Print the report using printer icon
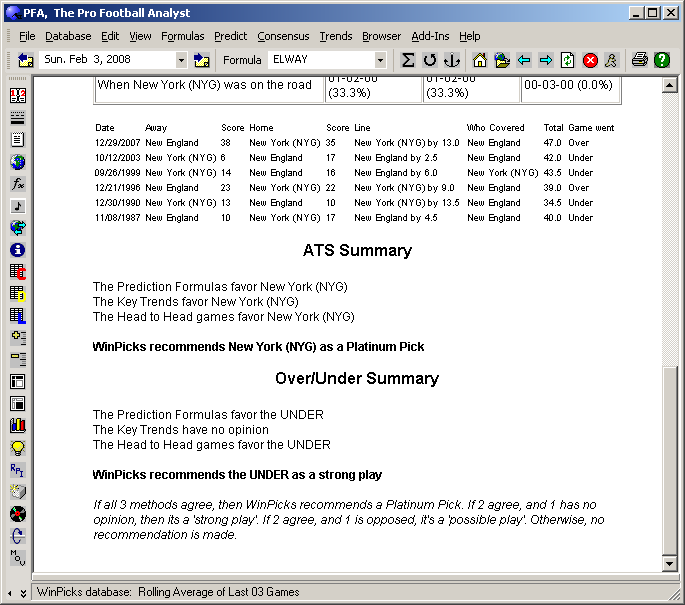Viewport: 685px width, 605px height. 640,60
